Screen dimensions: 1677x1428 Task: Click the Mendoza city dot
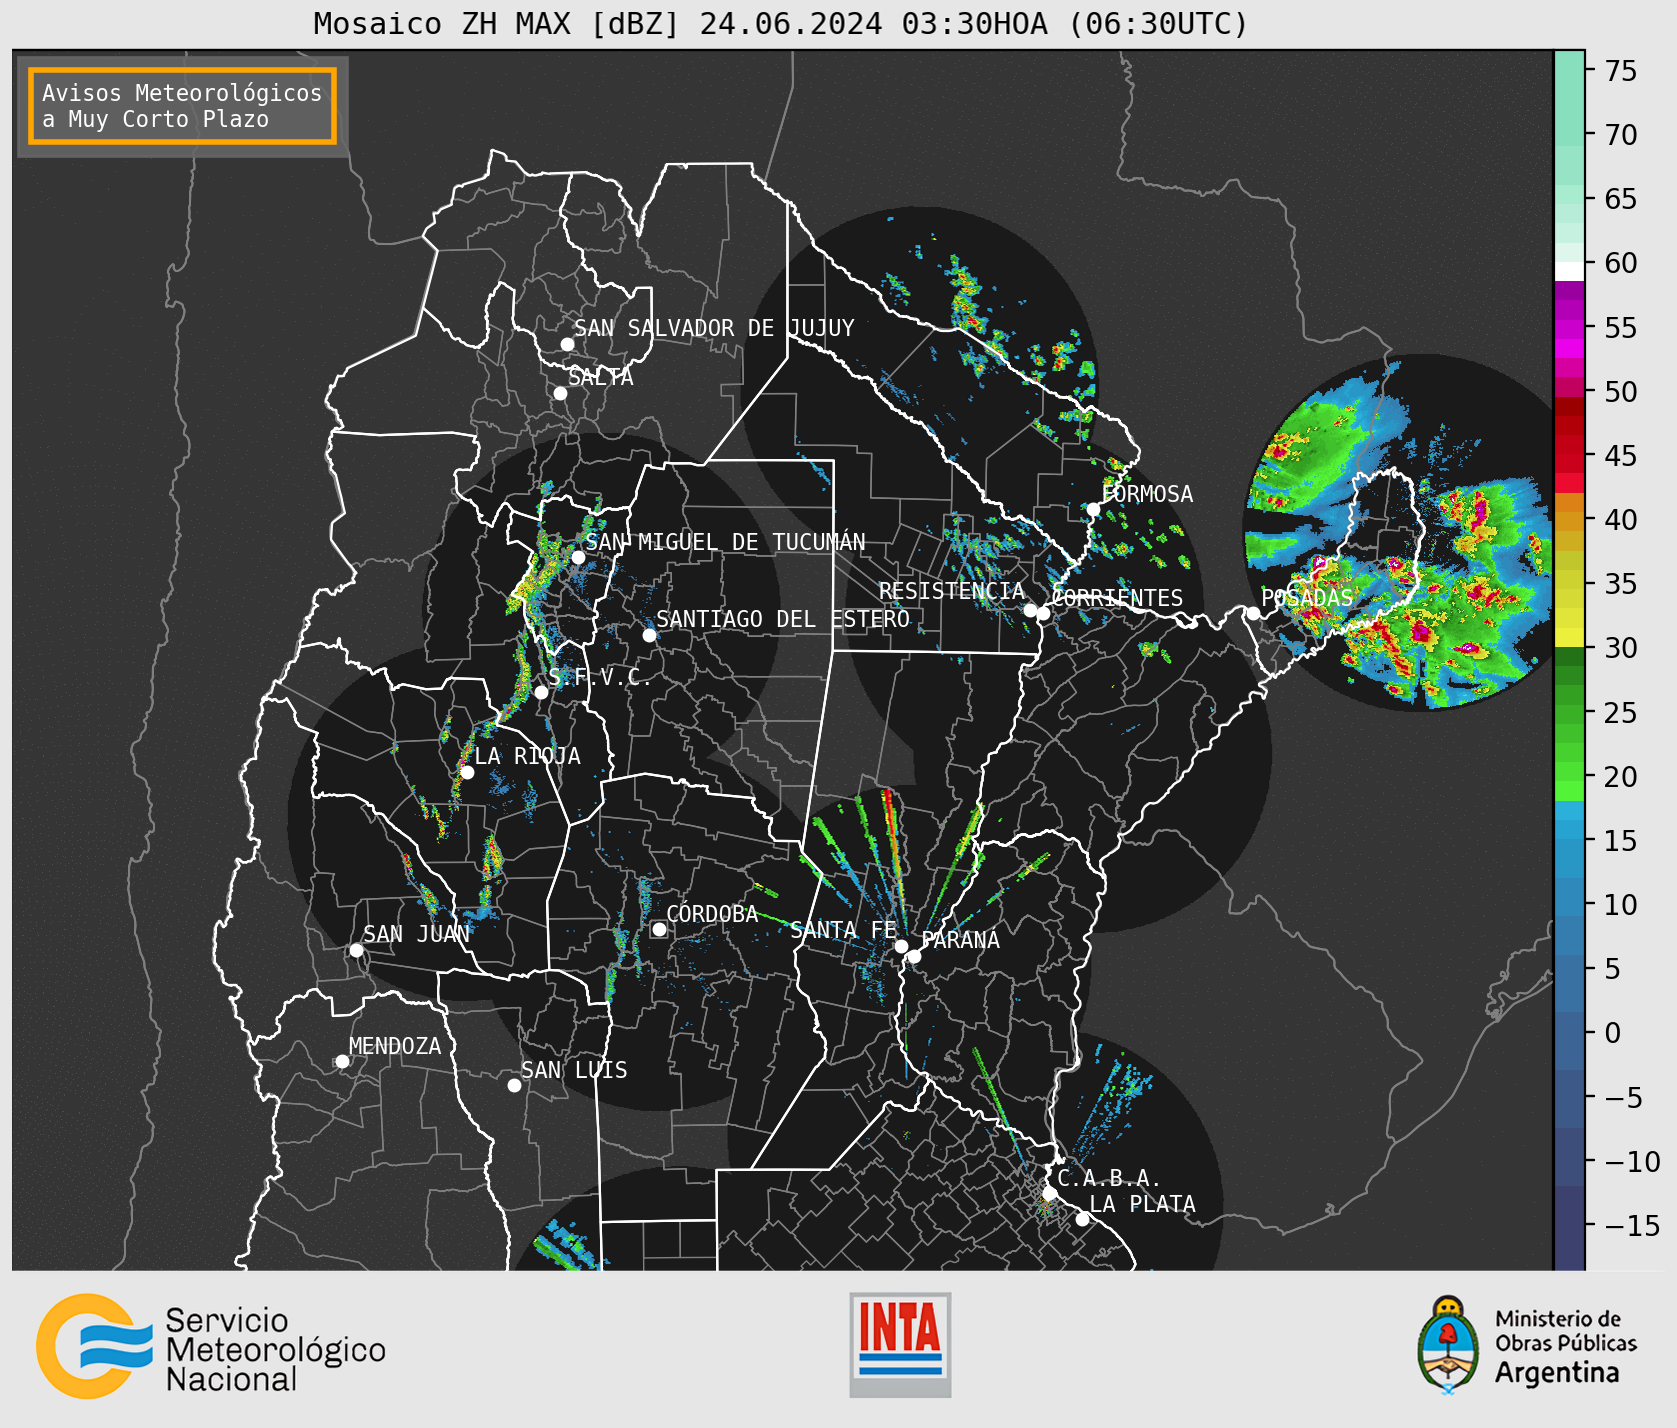(x=342, y=1061)
